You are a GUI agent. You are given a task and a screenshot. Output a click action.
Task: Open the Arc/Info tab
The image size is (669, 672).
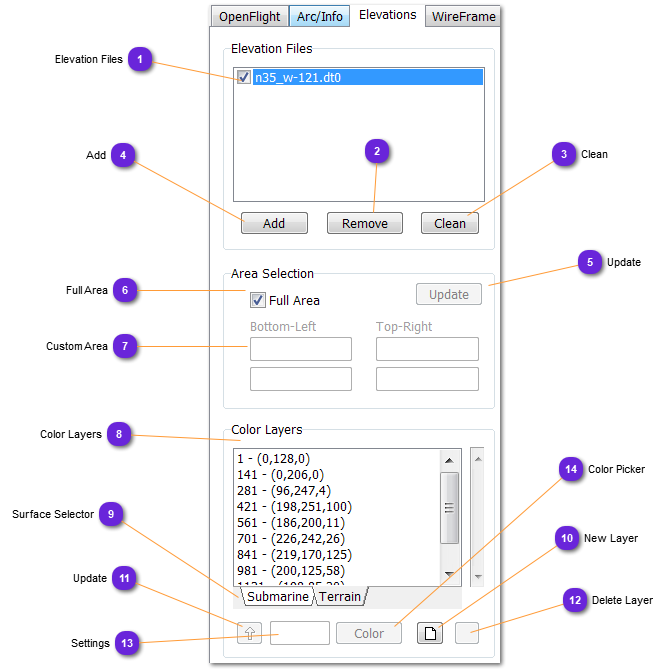(x=320, y=17)
